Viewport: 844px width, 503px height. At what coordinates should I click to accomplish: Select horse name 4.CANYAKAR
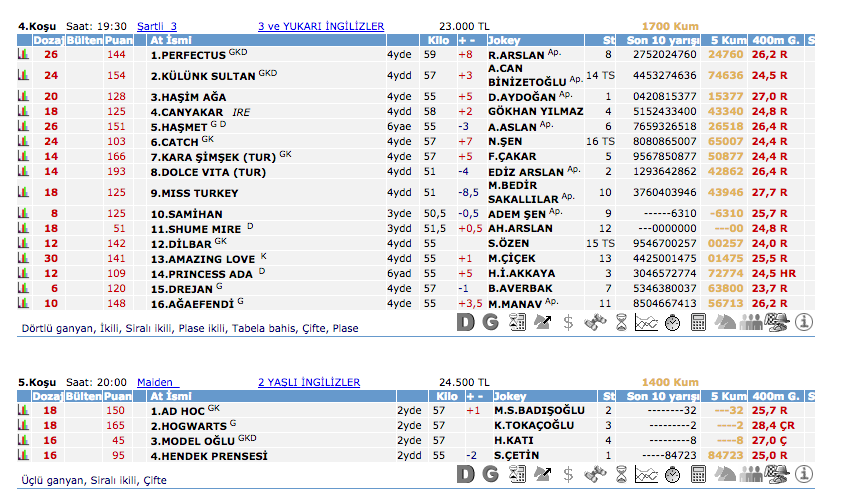click(x=187, y=112)
